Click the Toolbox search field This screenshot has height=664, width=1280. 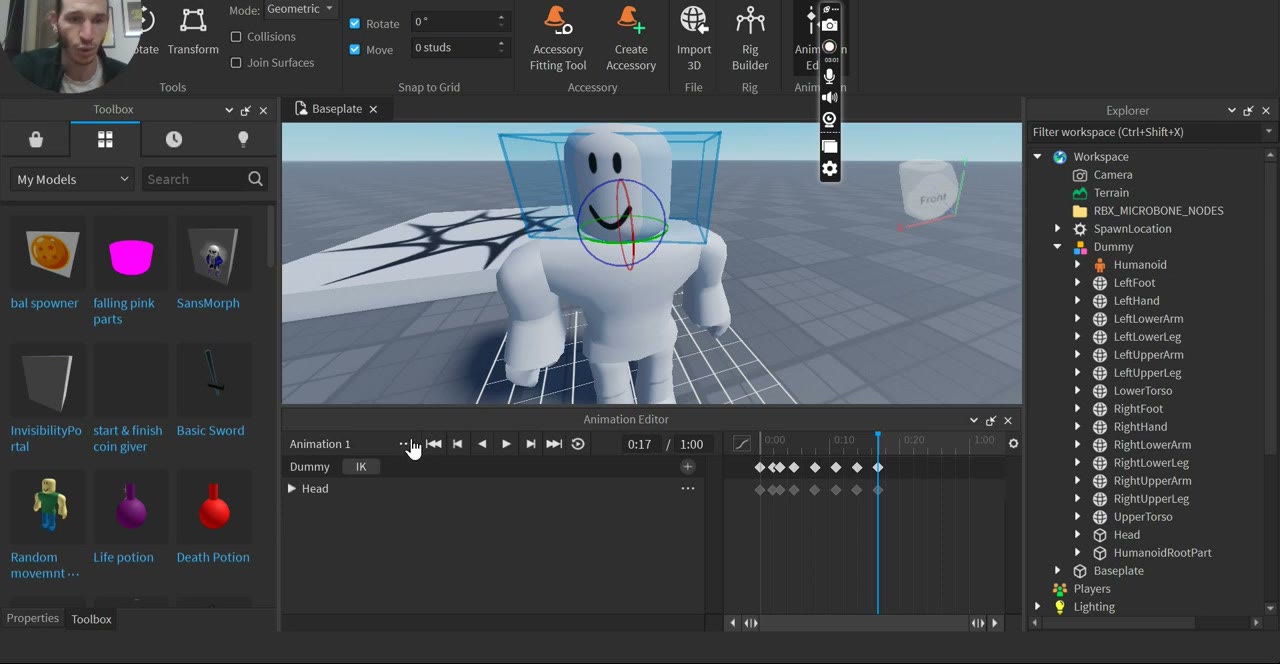coord(204,179)
